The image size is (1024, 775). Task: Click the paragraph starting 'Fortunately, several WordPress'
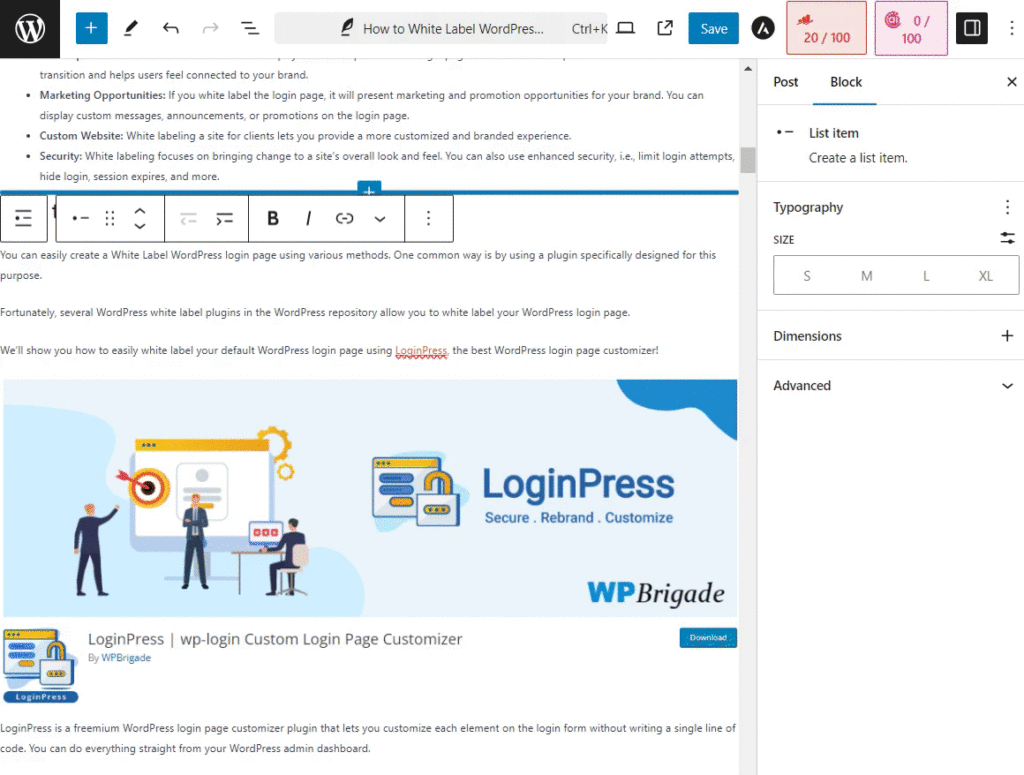315,313
